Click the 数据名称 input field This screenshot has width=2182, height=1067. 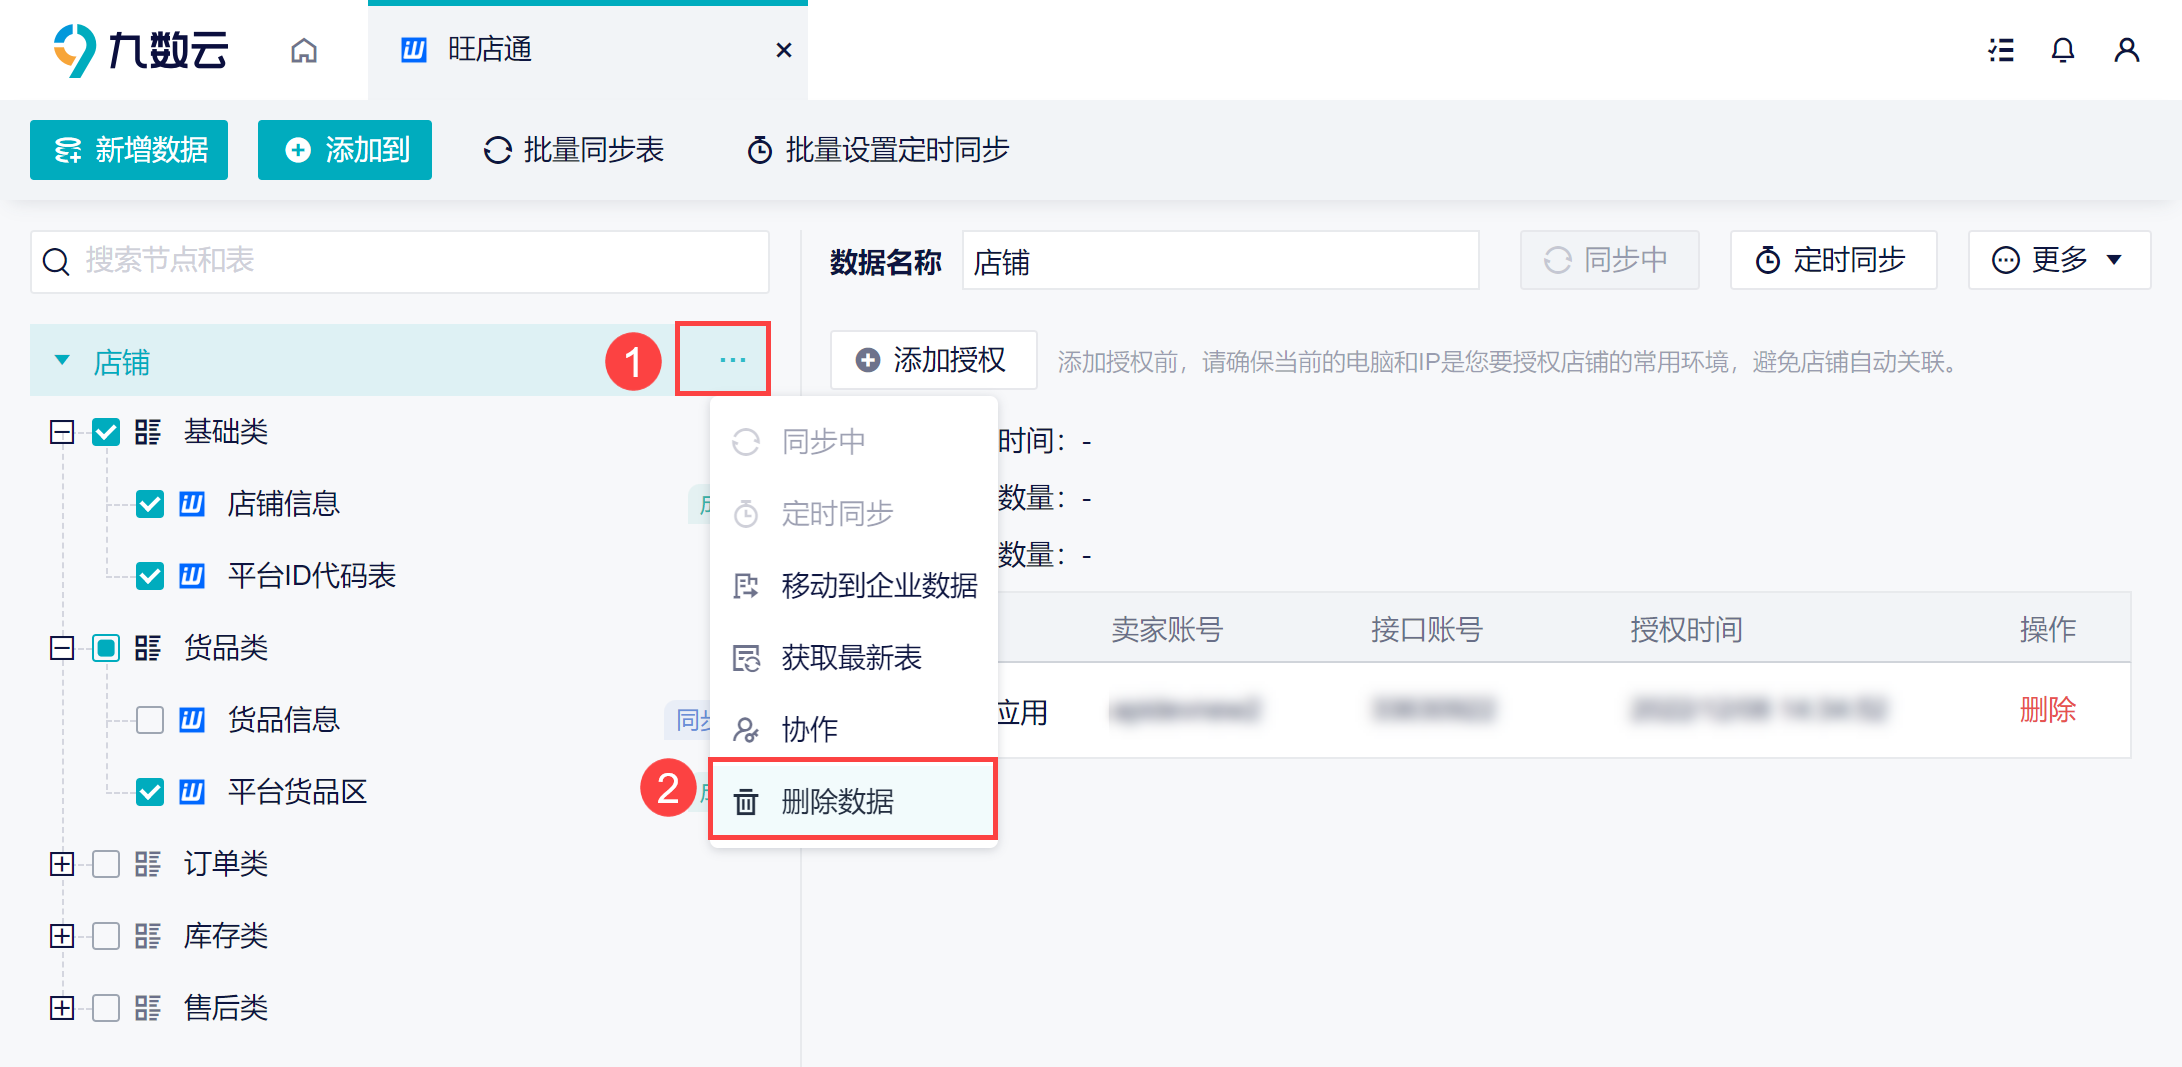(1220, 261)
